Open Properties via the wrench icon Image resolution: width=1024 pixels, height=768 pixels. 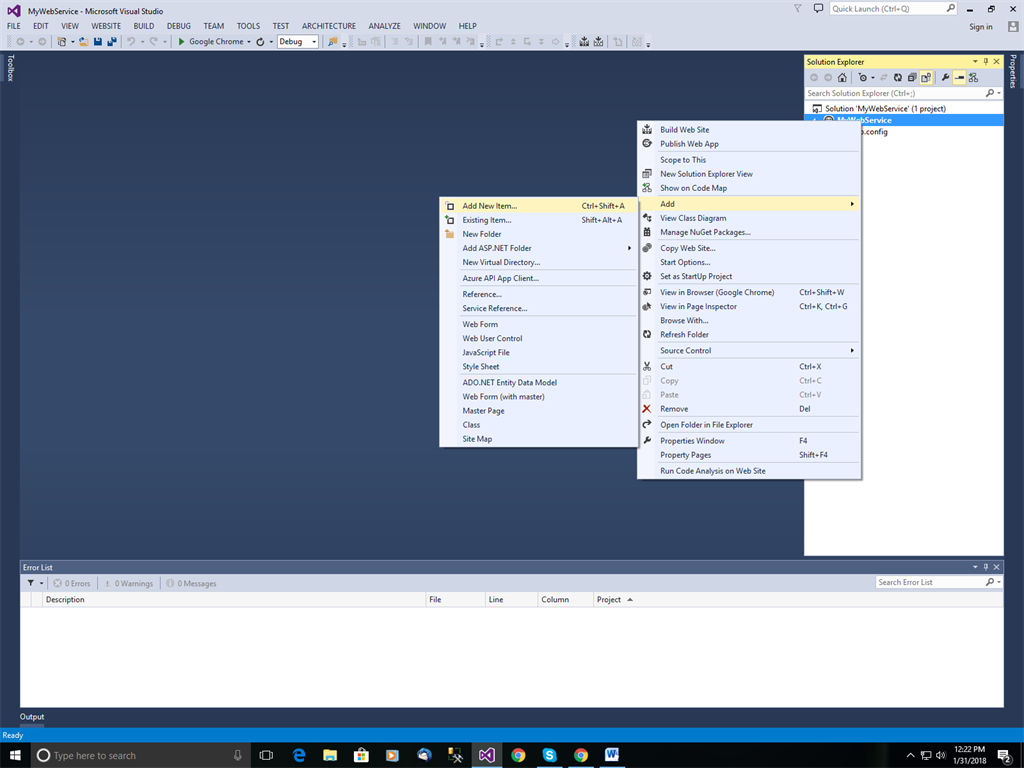pos(946,77)
